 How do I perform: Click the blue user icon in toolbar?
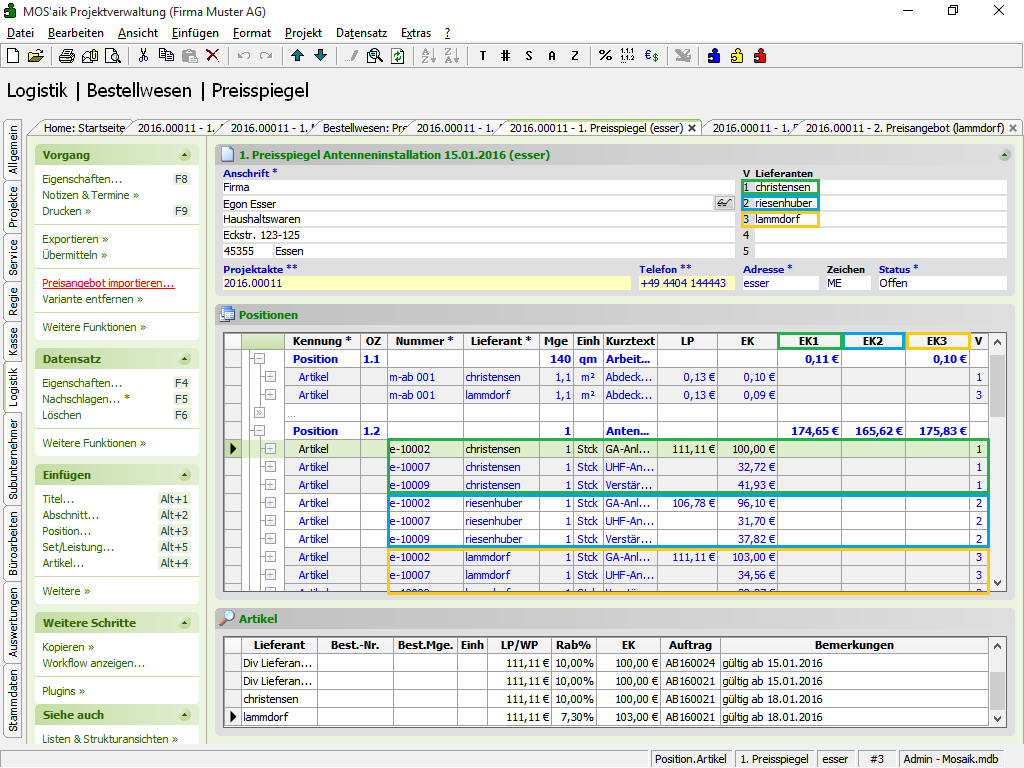click(x=714, y=56)
